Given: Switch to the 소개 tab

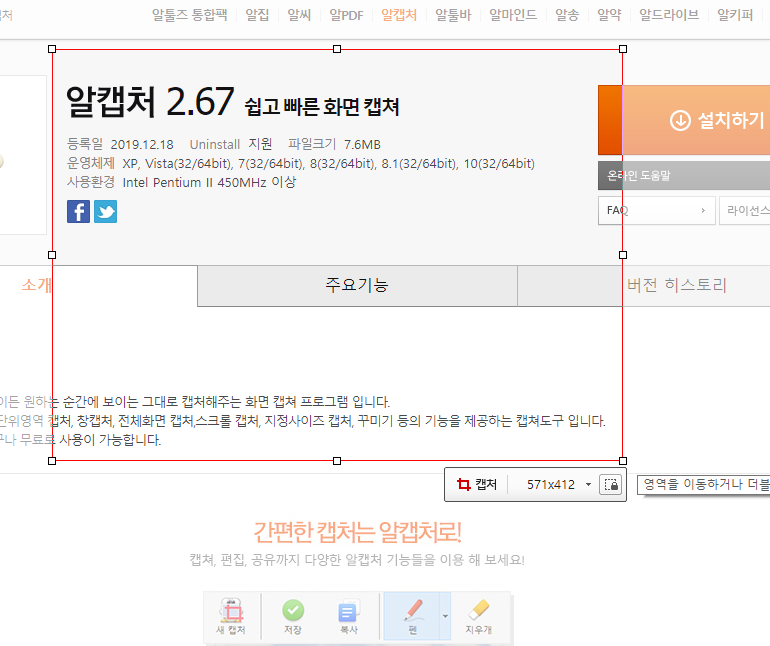Looking at the screenshot, I should (98, 285).
